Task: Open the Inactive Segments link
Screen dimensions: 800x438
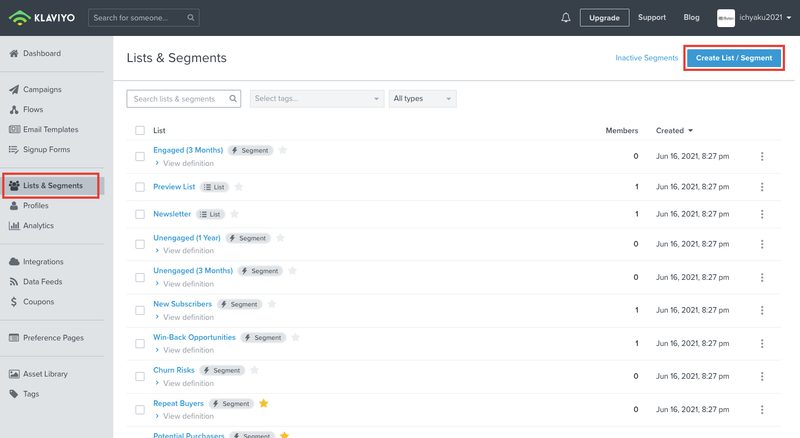Action: [646, 58]
